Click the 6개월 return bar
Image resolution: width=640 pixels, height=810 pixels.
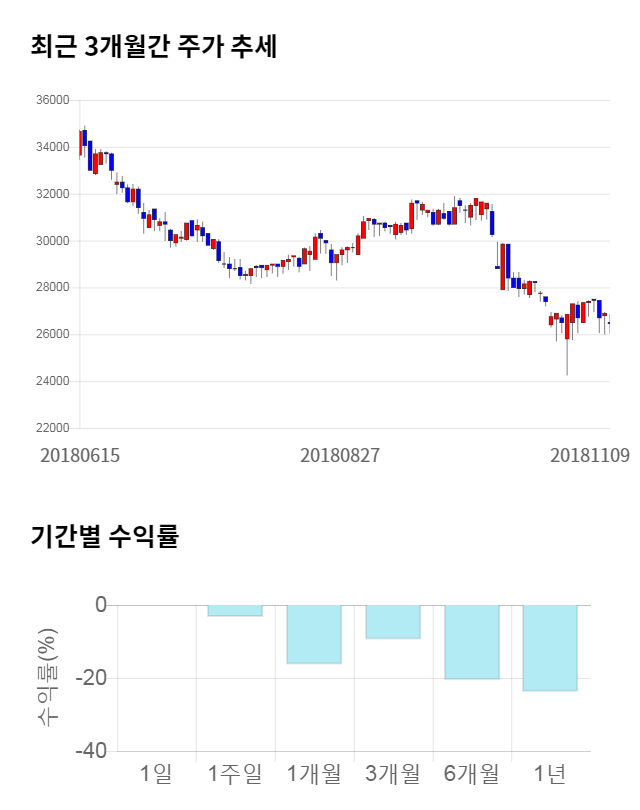[x=472, y=642]
